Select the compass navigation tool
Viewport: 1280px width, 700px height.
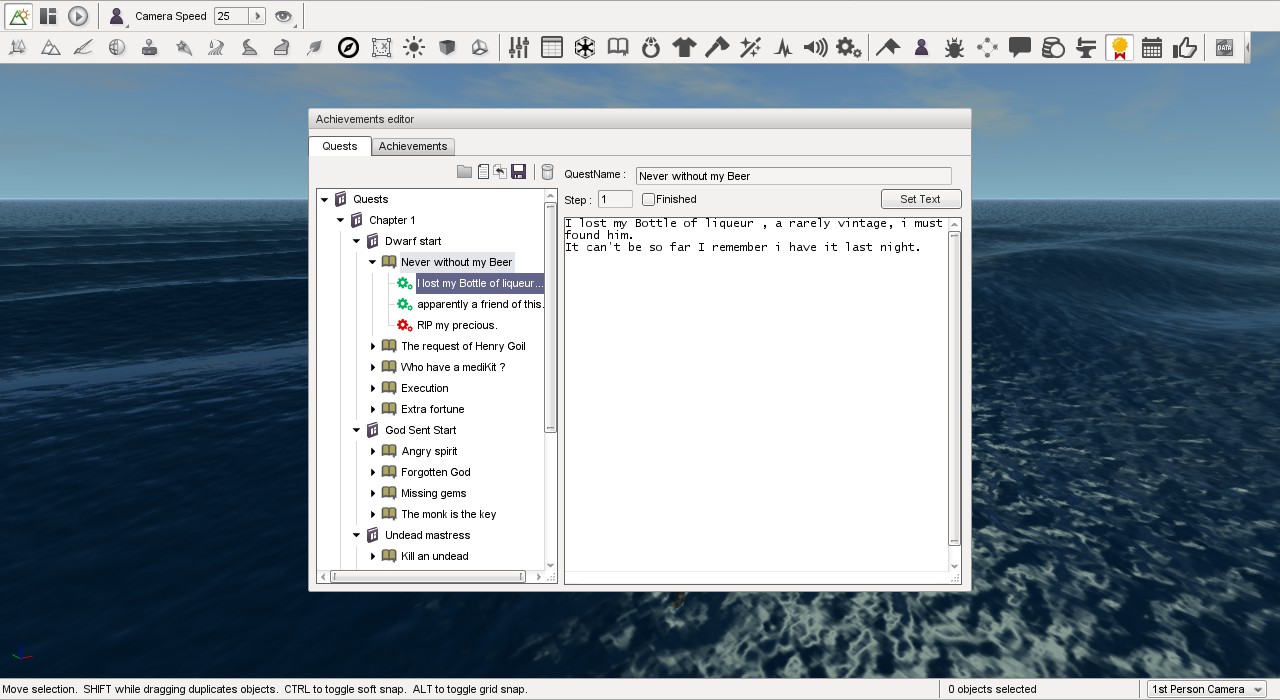tap(348, 47)
